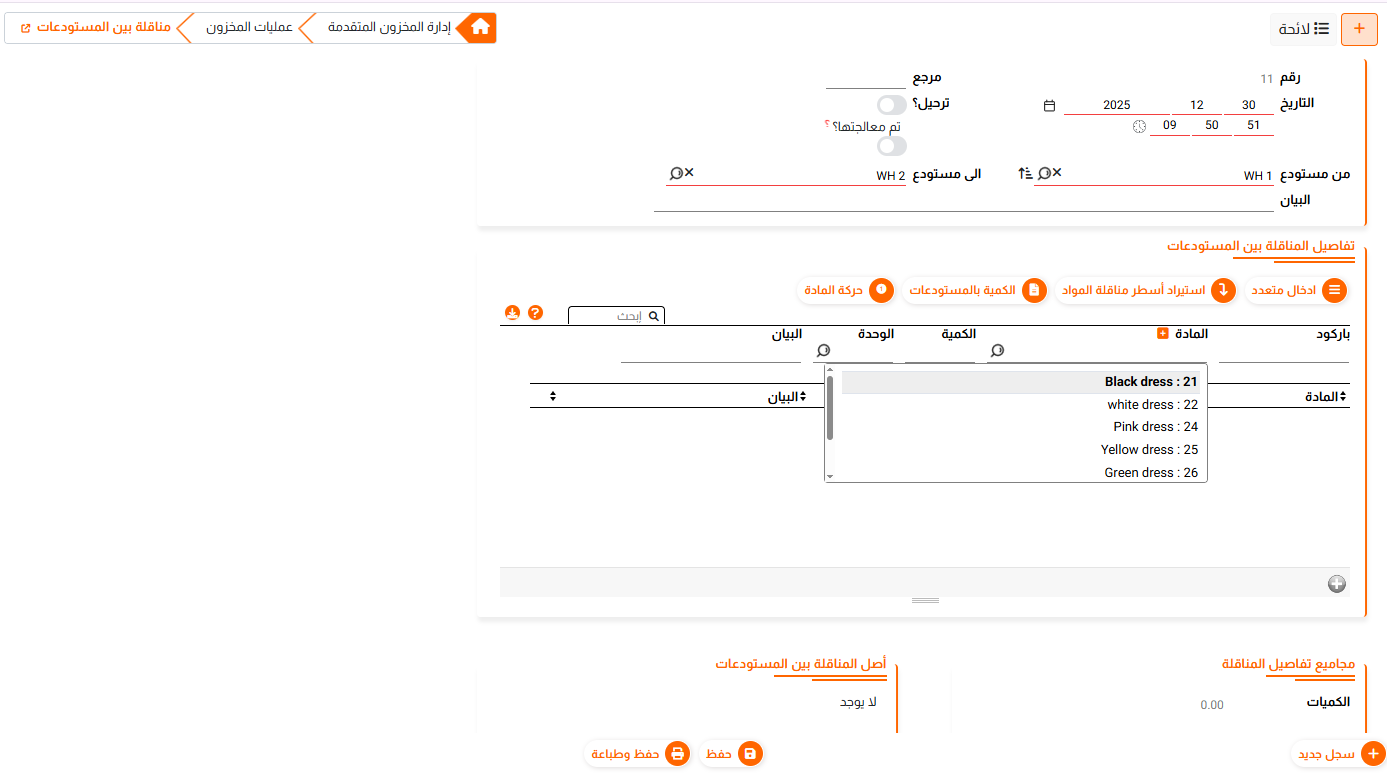
Task: Clear the WH 2 destination warehouse selection
Action: [689, 173]
